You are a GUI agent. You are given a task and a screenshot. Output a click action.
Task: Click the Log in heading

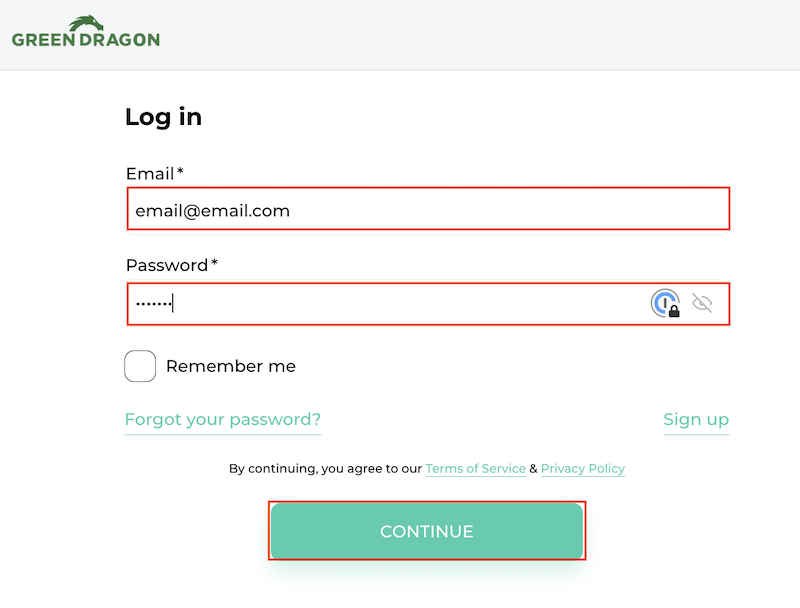(x=163, y=117)
